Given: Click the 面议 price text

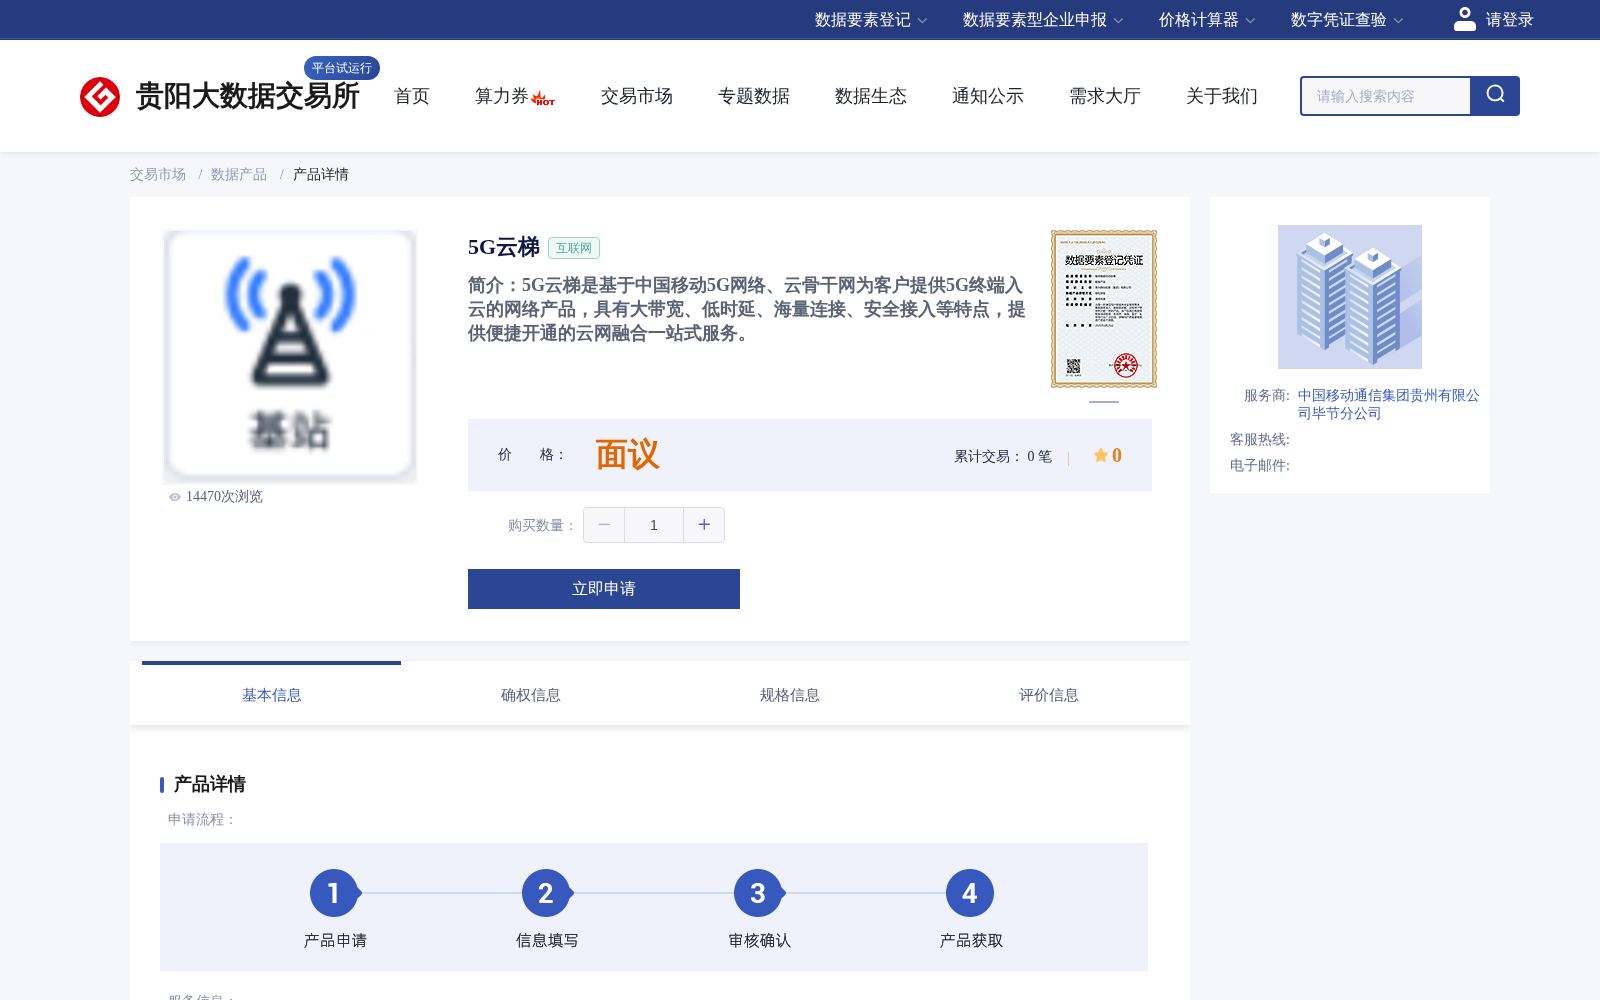Looking at the screenshot, I should point(627,455).
